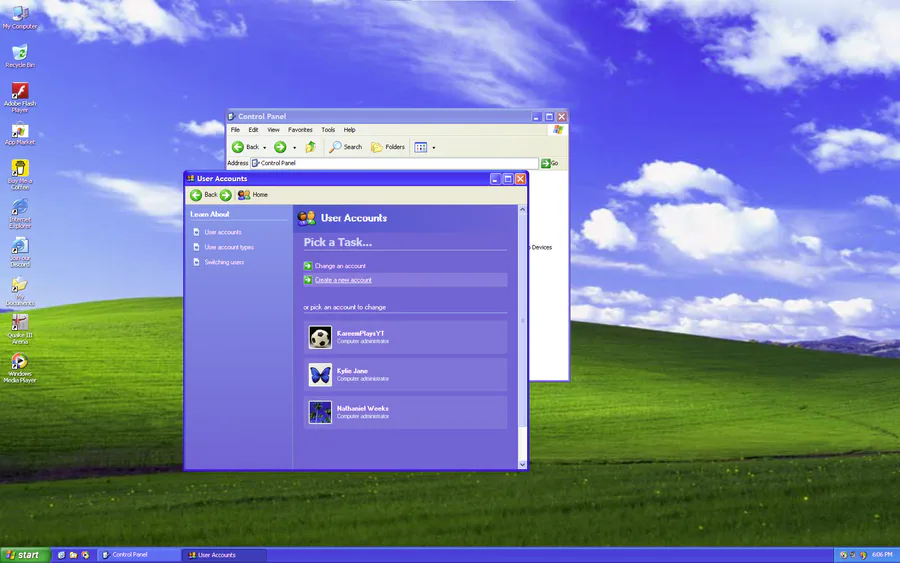Select the Buy Me a Coffee desktop icon
Image resolution: width=900 pixels, height=563 pixels.
[20, 174]
